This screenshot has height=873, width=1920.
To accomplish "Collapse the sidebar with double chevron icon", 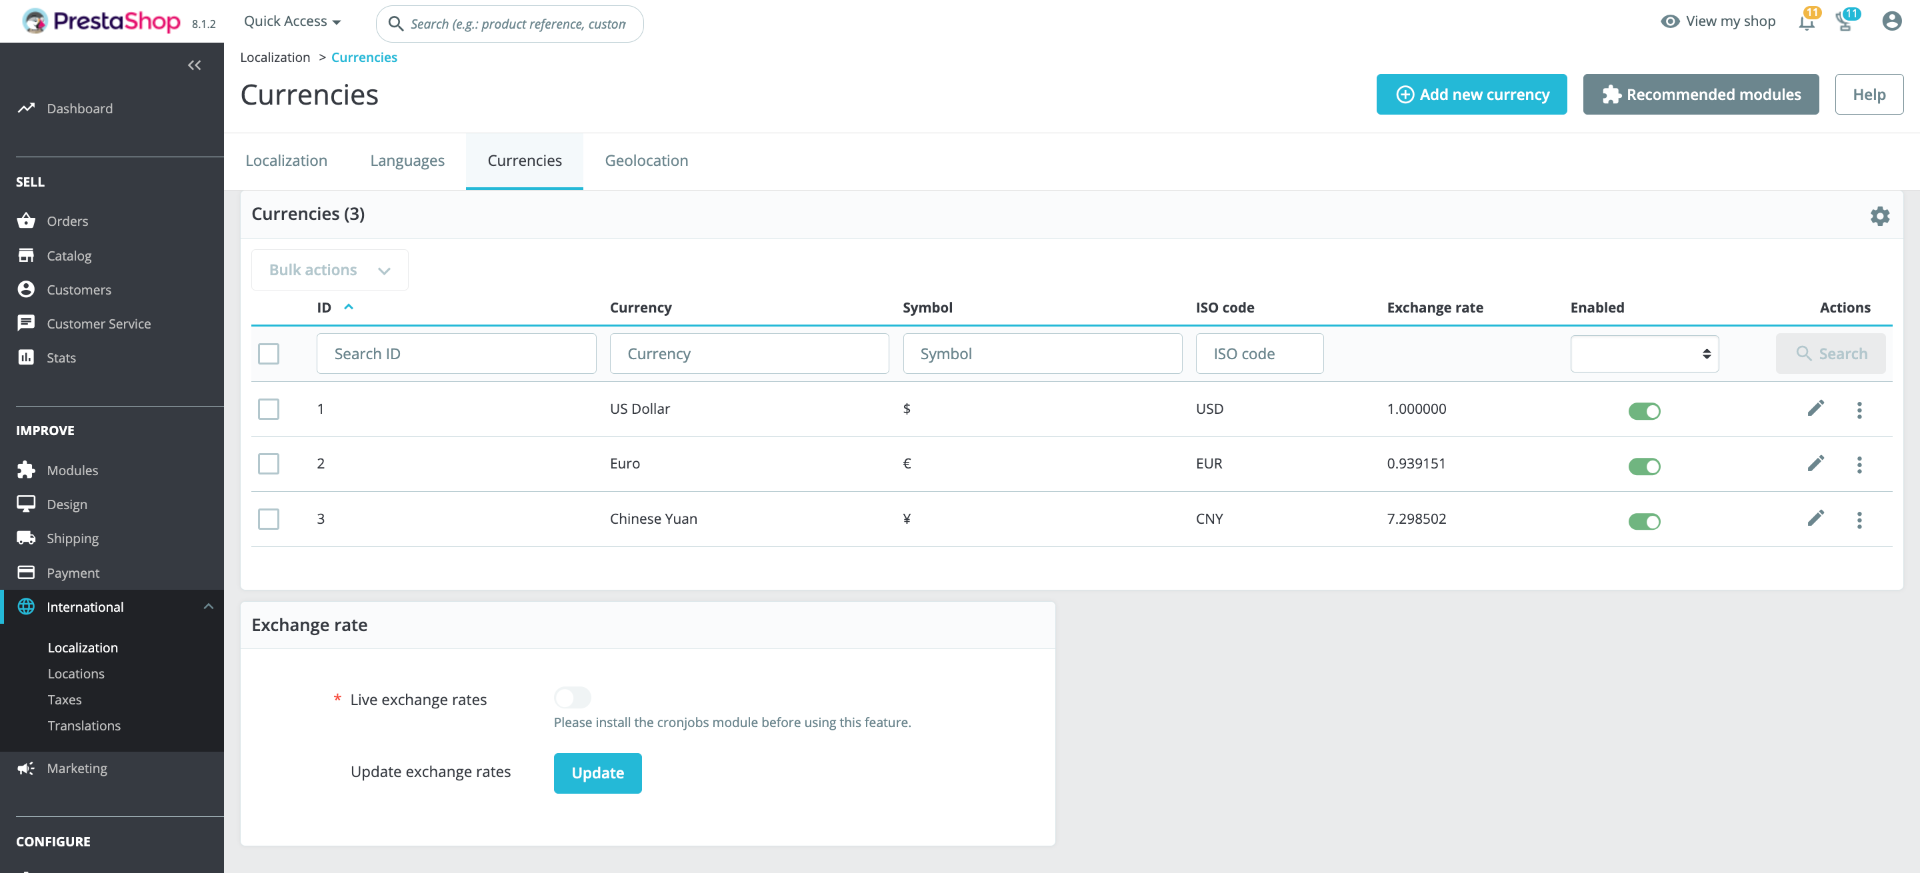I will click(194, 65).
